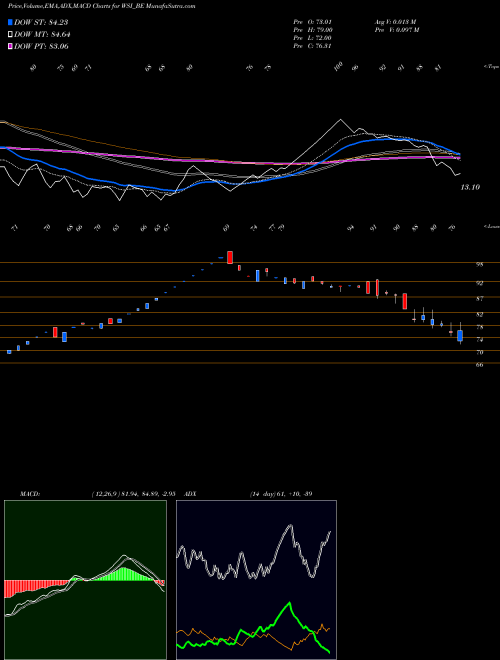Screen dimensions: 500x660
Task: Click the 70 price axis label
Action: point(479,352)
